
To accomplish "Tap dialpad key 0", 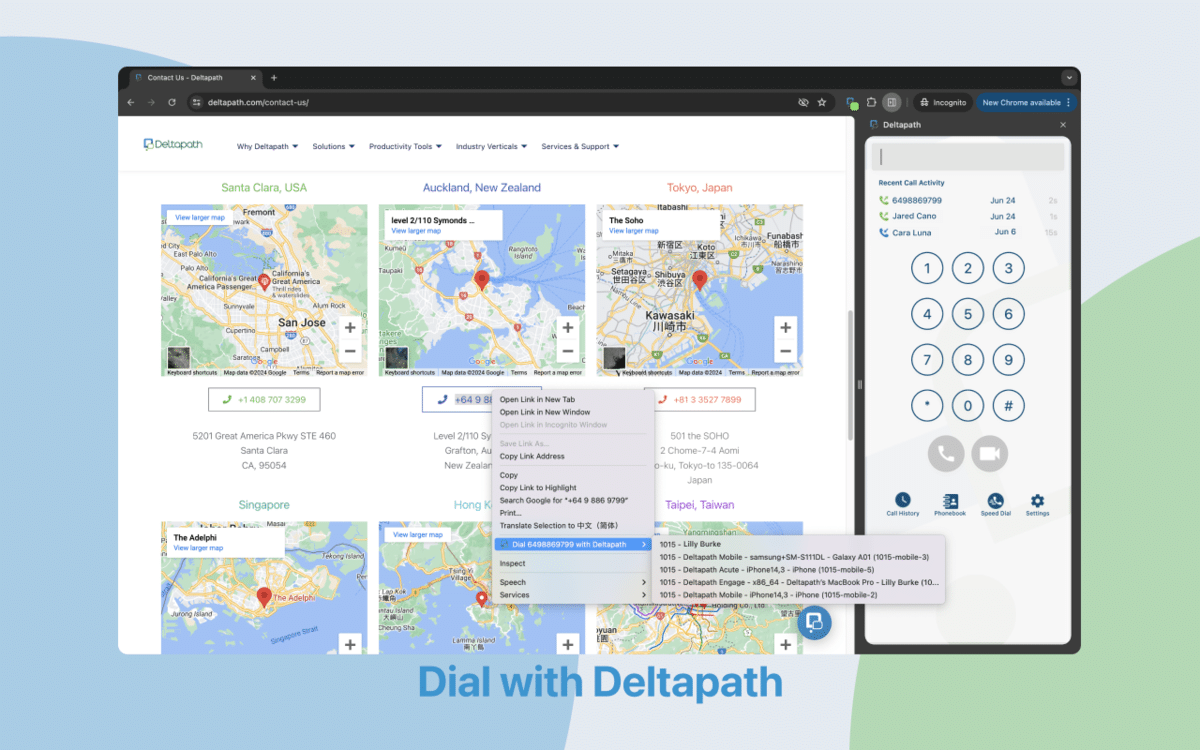I will coord(968,406).
